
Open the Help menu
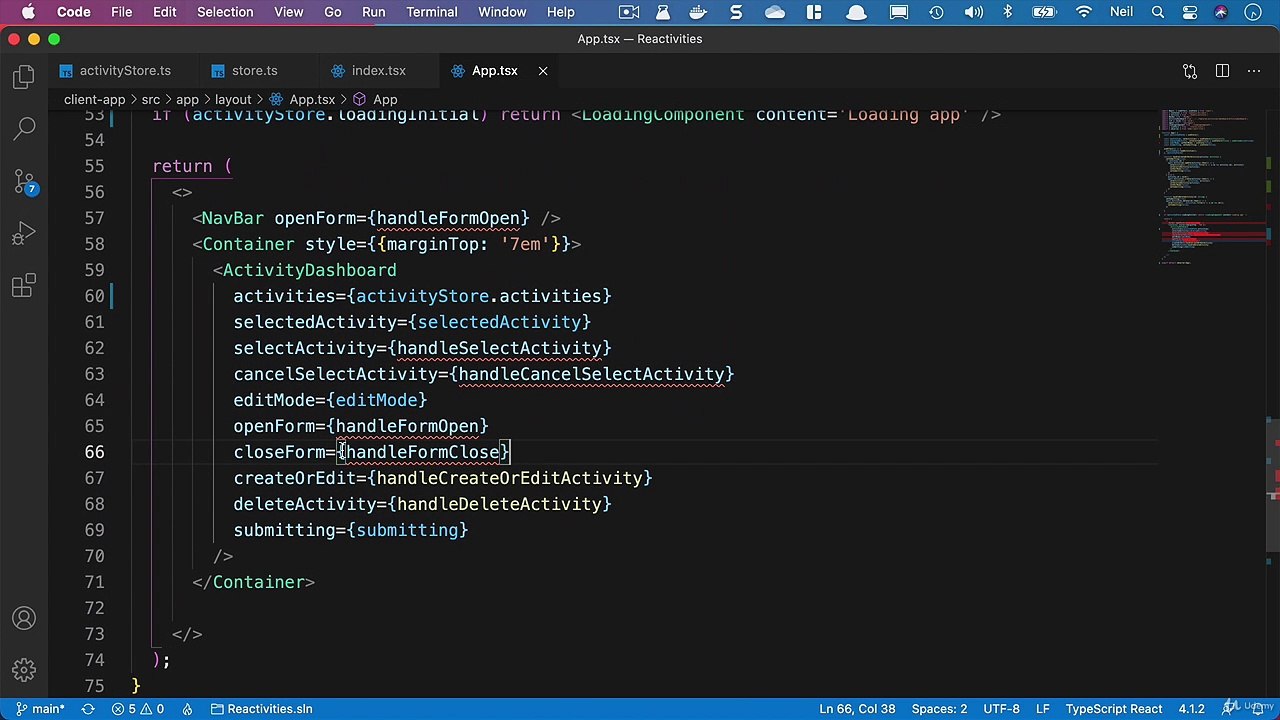tap(561, 12)
